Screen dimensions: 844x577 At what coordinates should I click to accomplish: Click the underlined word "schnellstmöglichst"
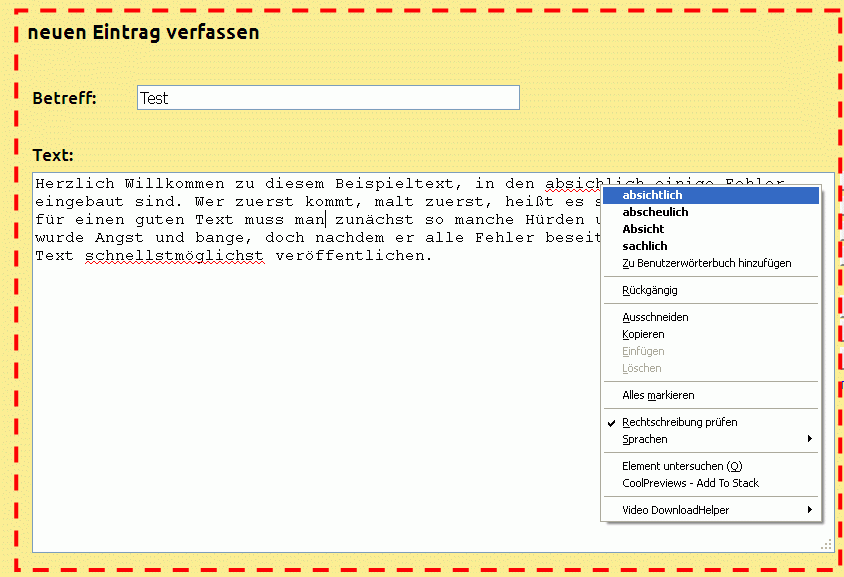tap(174, 255)
